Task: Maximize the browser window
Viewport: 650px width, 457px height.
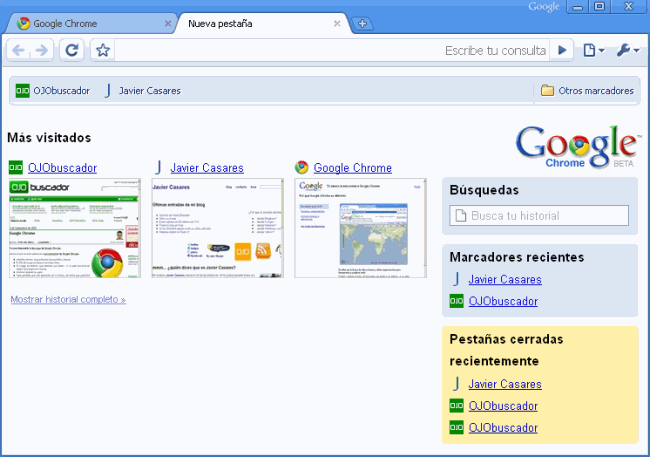Action: pyautogui.click(x=599, y=7)
